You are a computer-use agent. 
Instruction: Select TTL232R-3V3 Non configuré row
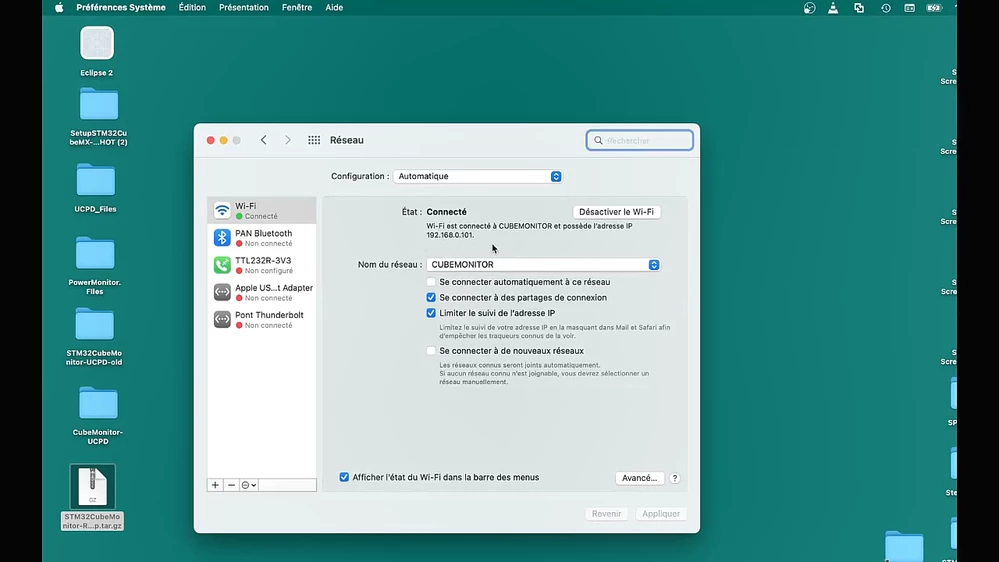click(x=262, y=265)
